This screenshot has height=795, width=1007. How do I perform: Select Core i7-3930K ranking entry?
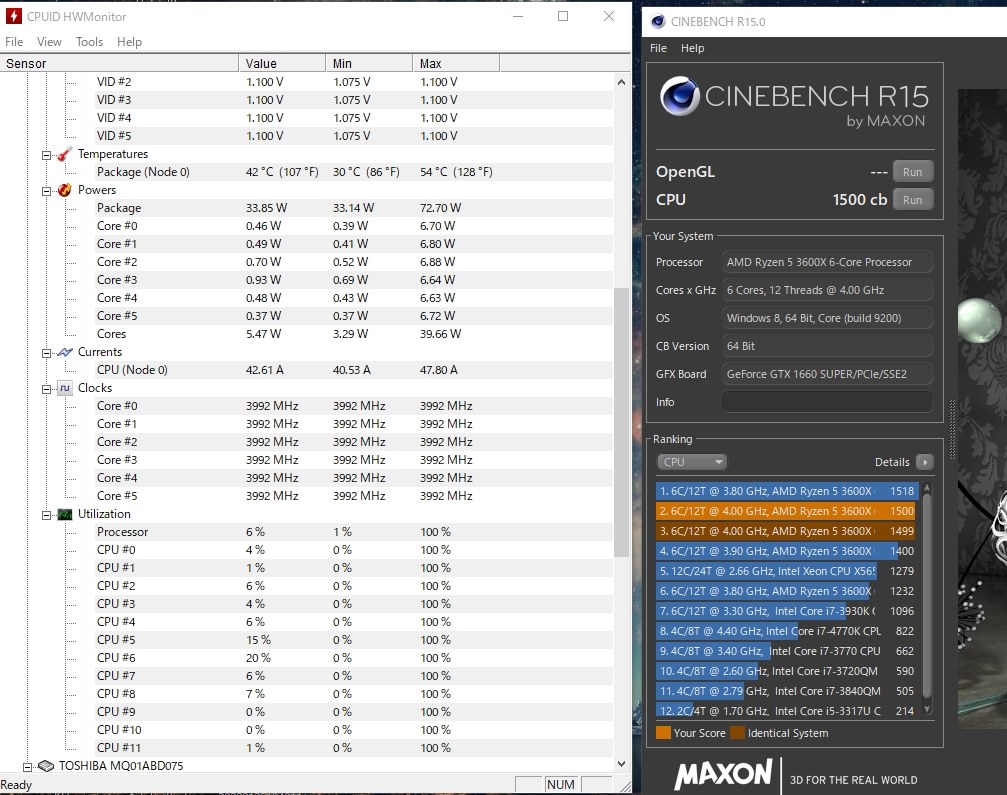(x=787, y=611)
